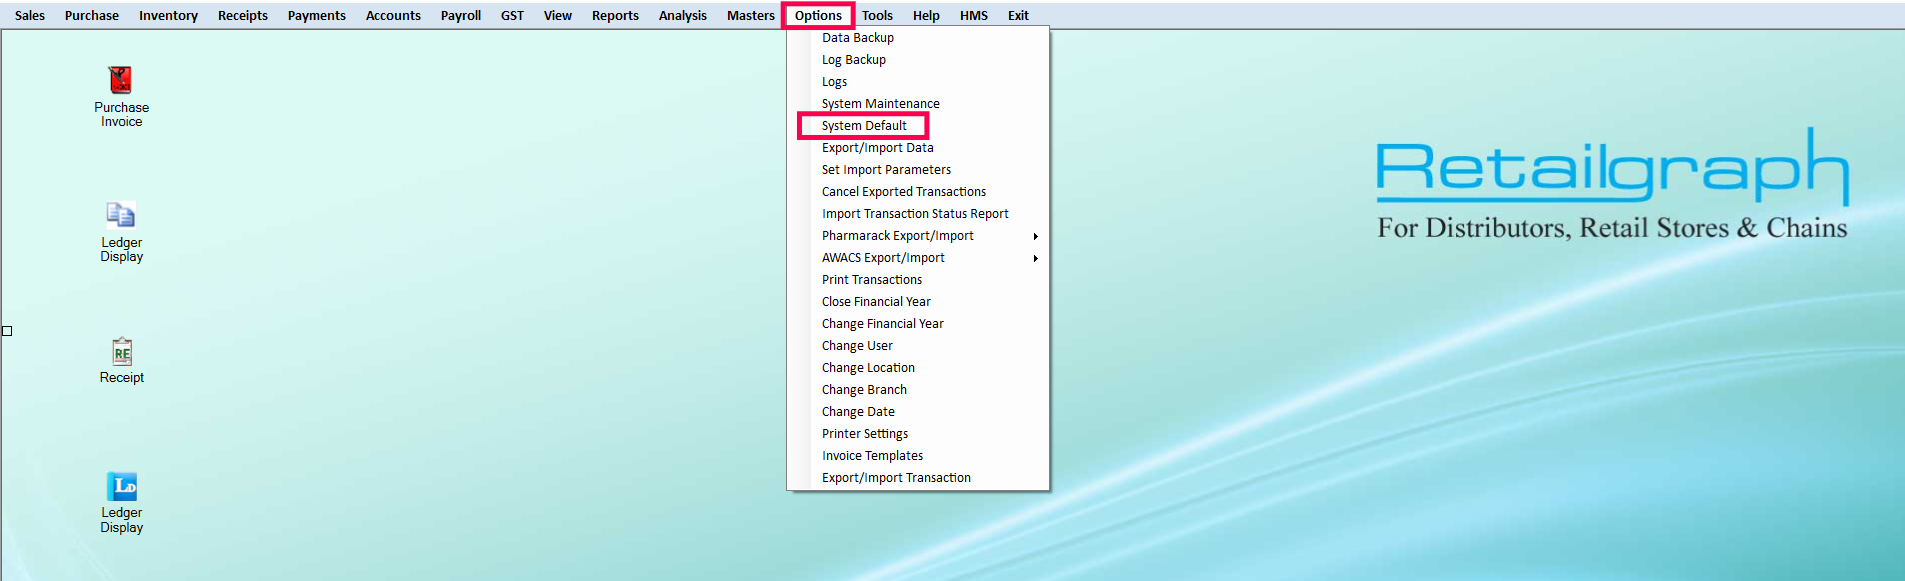Open the blue LD Ledger Display icon
Viewport: 1905px width, 581px height.
pos(121,502)
